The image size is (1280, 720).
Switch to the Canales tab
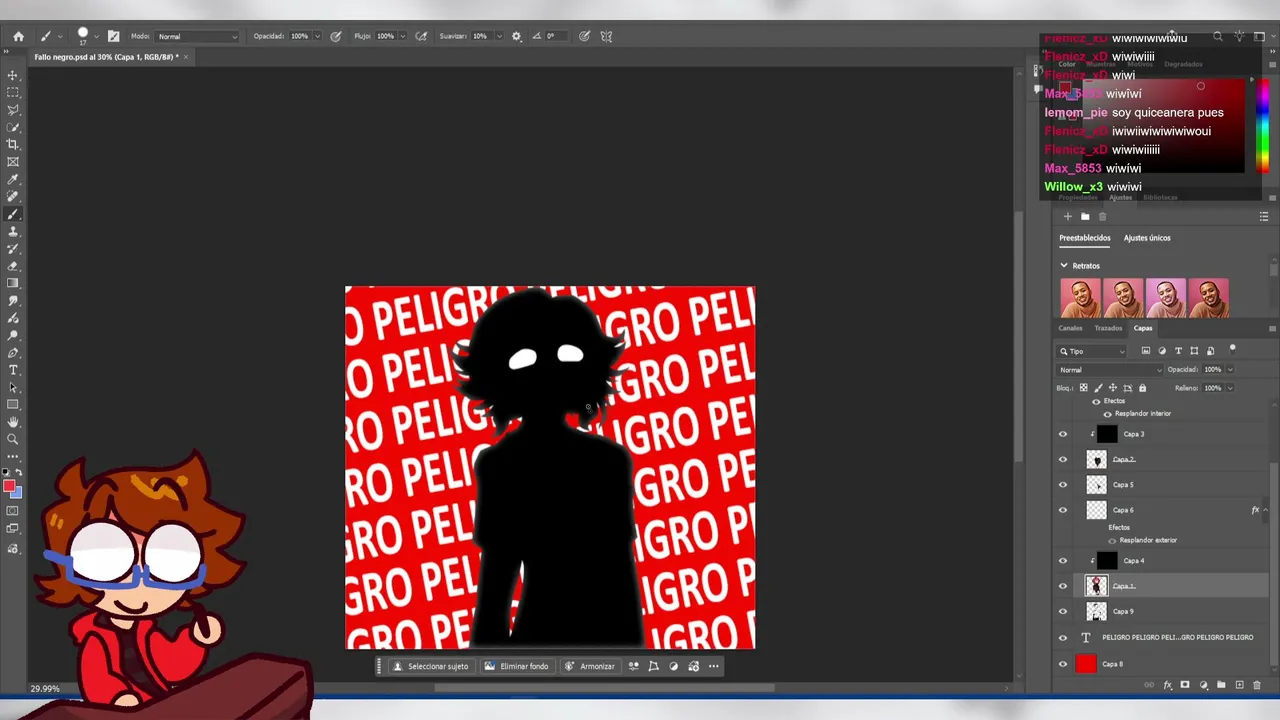pyautogui.click(x=1071, y=328)
